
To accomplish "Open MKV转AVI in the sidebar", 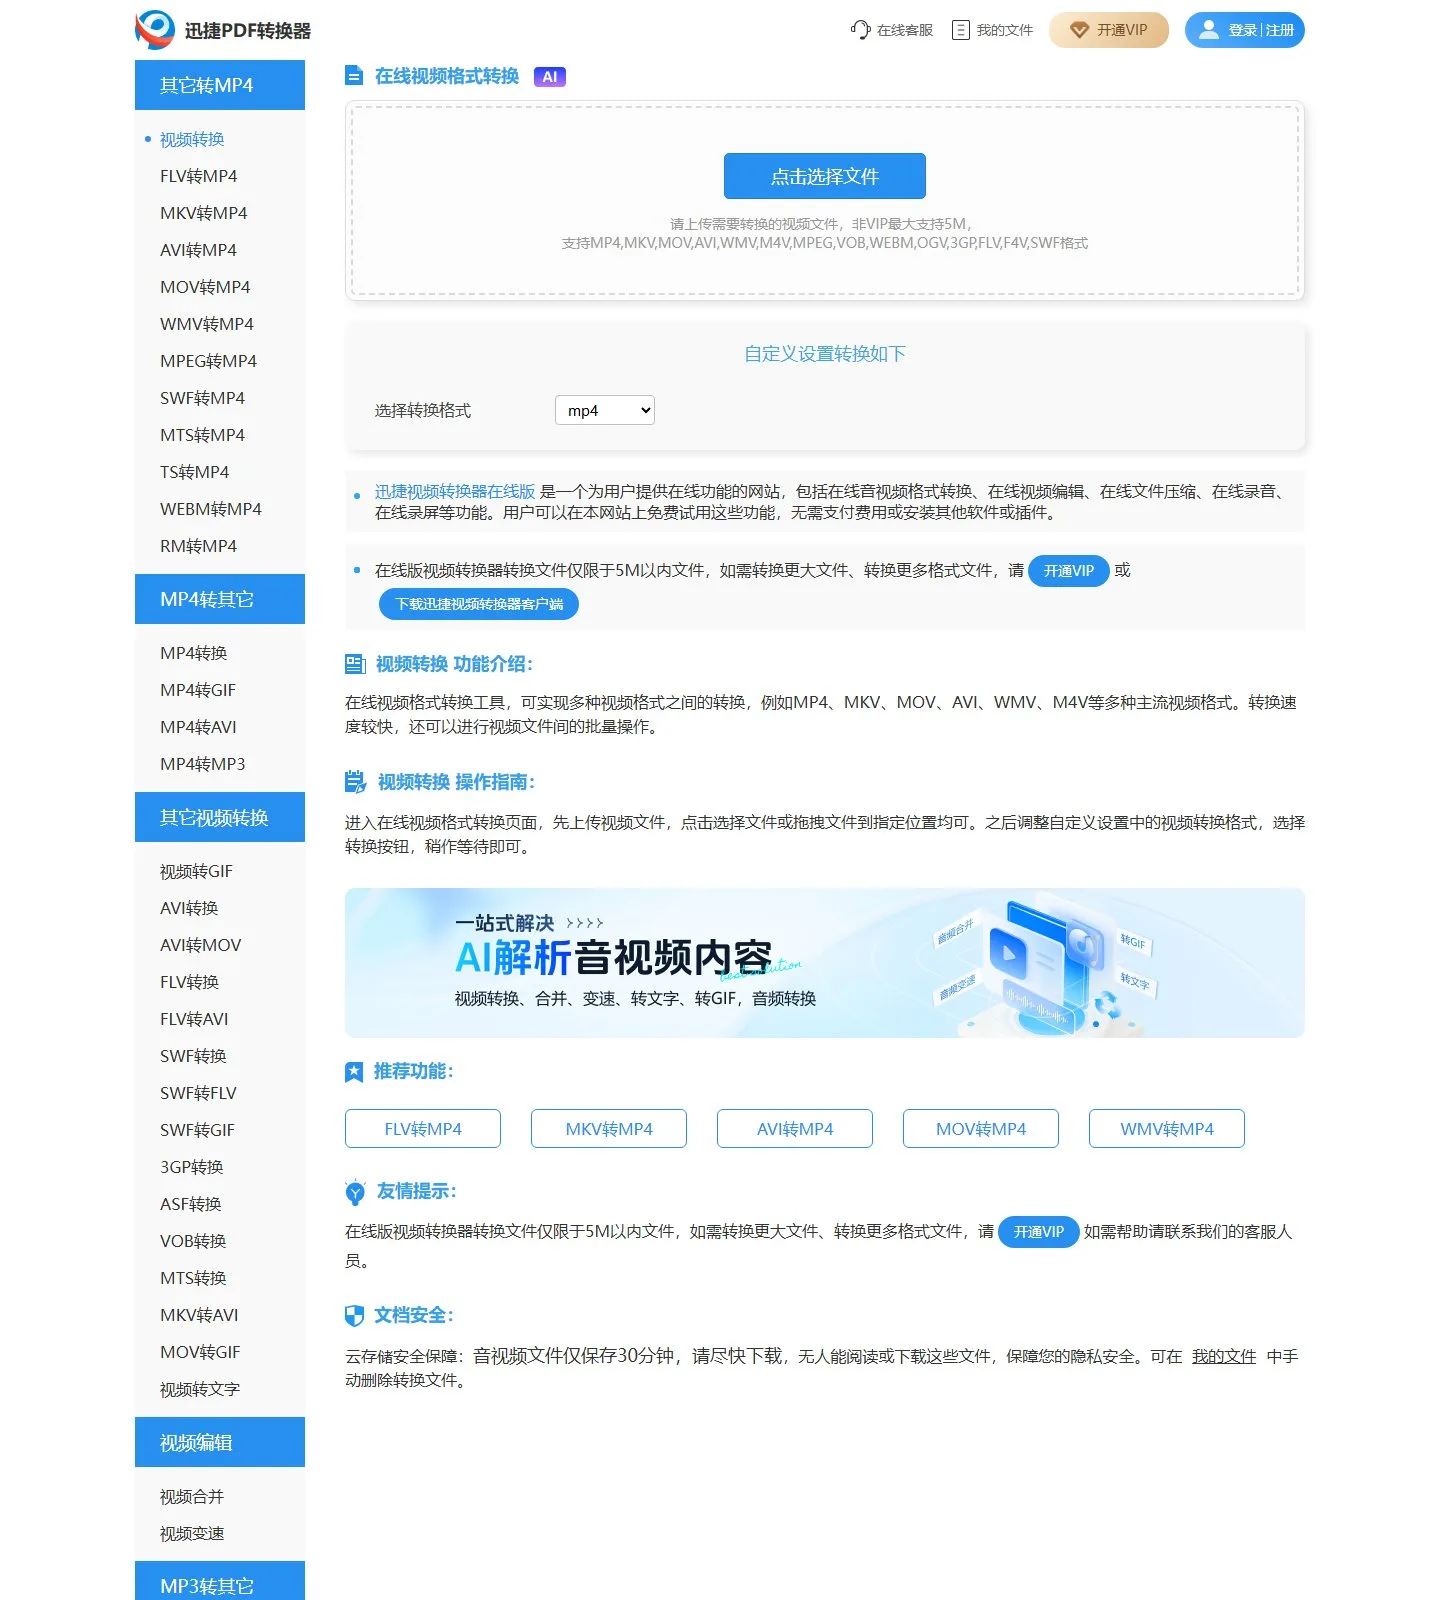I will (199, 1315).
